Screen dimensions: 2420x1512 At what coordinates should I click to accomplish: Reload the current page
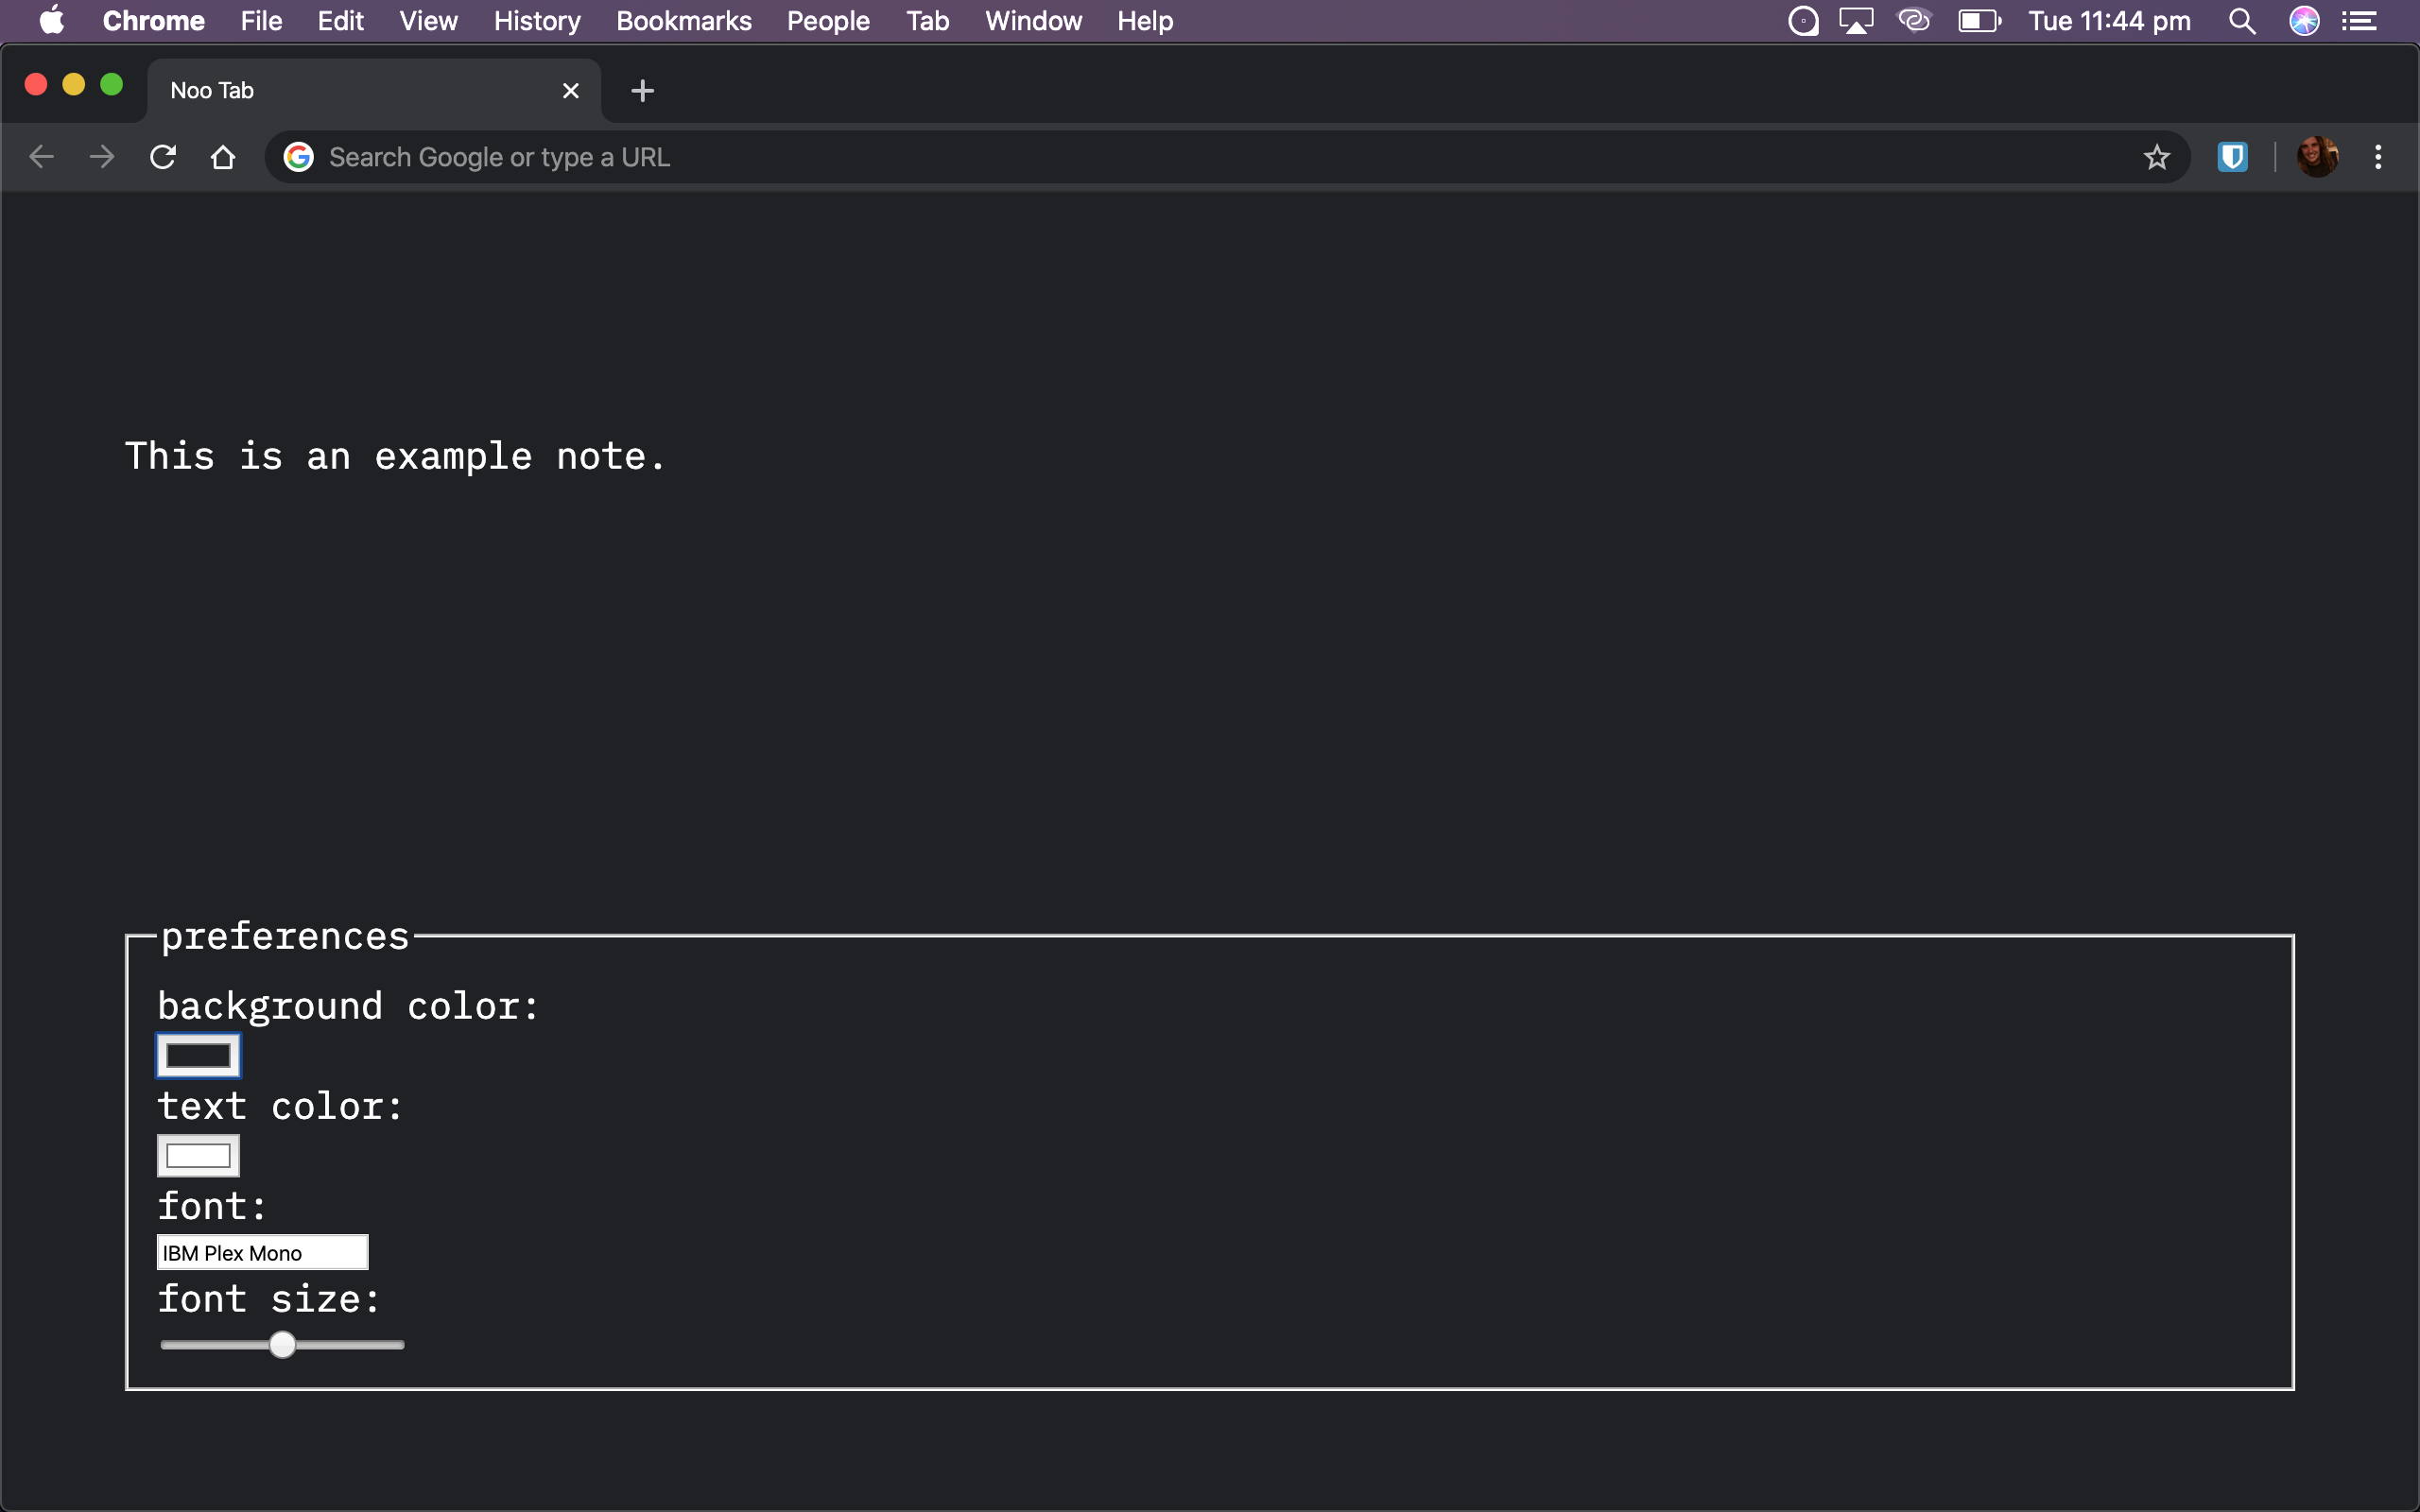pyautogui.click(x=163, y=157)
